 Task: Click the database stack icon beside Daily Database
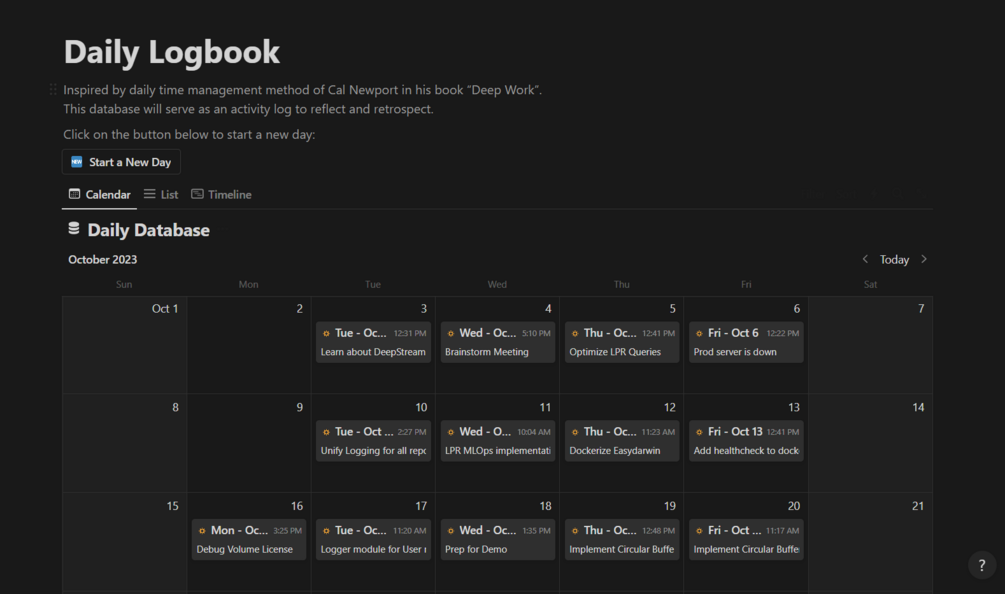pos(74,229)
